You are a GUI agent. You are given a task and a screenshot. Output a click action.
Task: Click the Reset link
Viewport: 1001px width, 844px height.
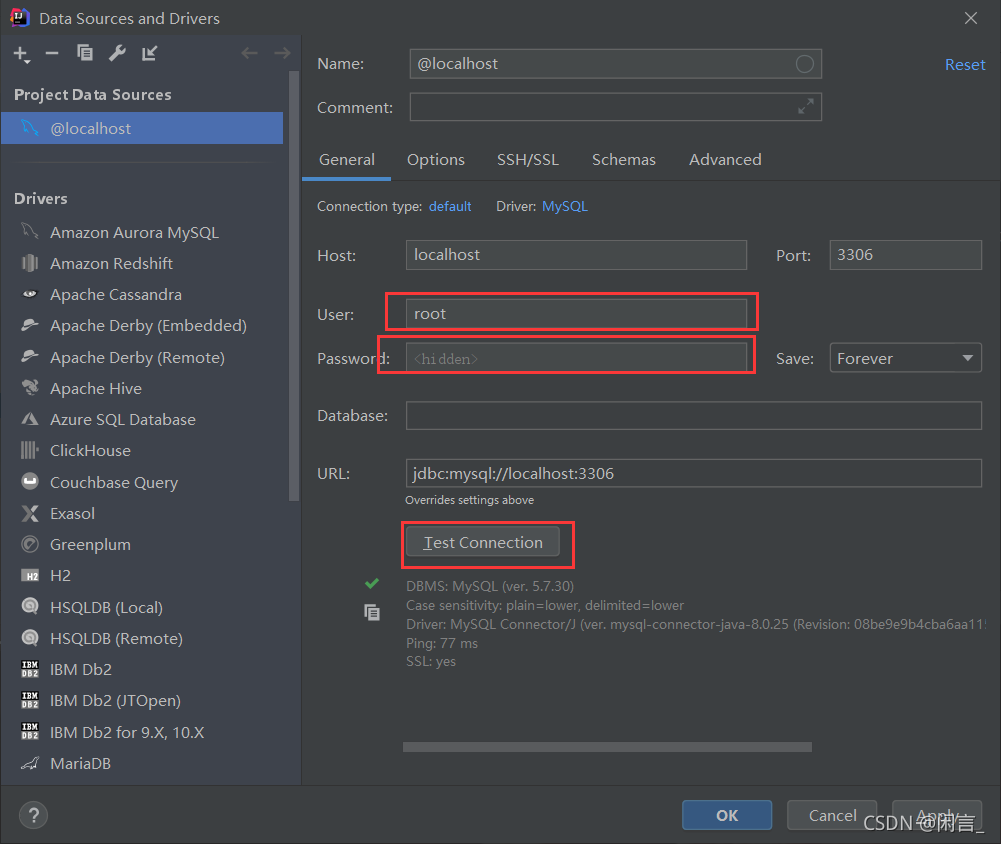[965, 64]
